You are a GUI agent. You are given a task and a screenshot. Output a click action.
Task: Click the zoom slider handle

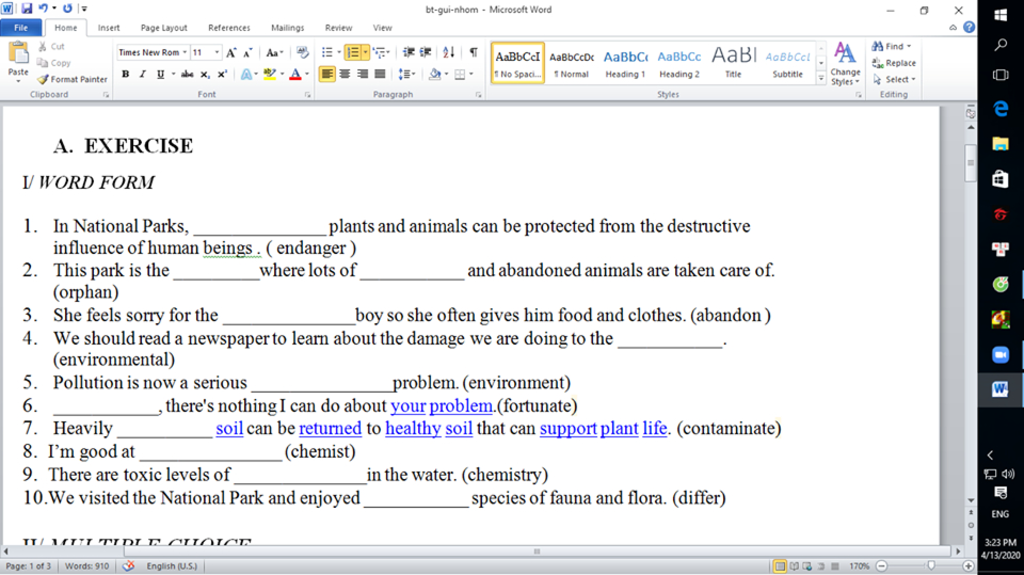pyautogui.click(x=931, y=566)
